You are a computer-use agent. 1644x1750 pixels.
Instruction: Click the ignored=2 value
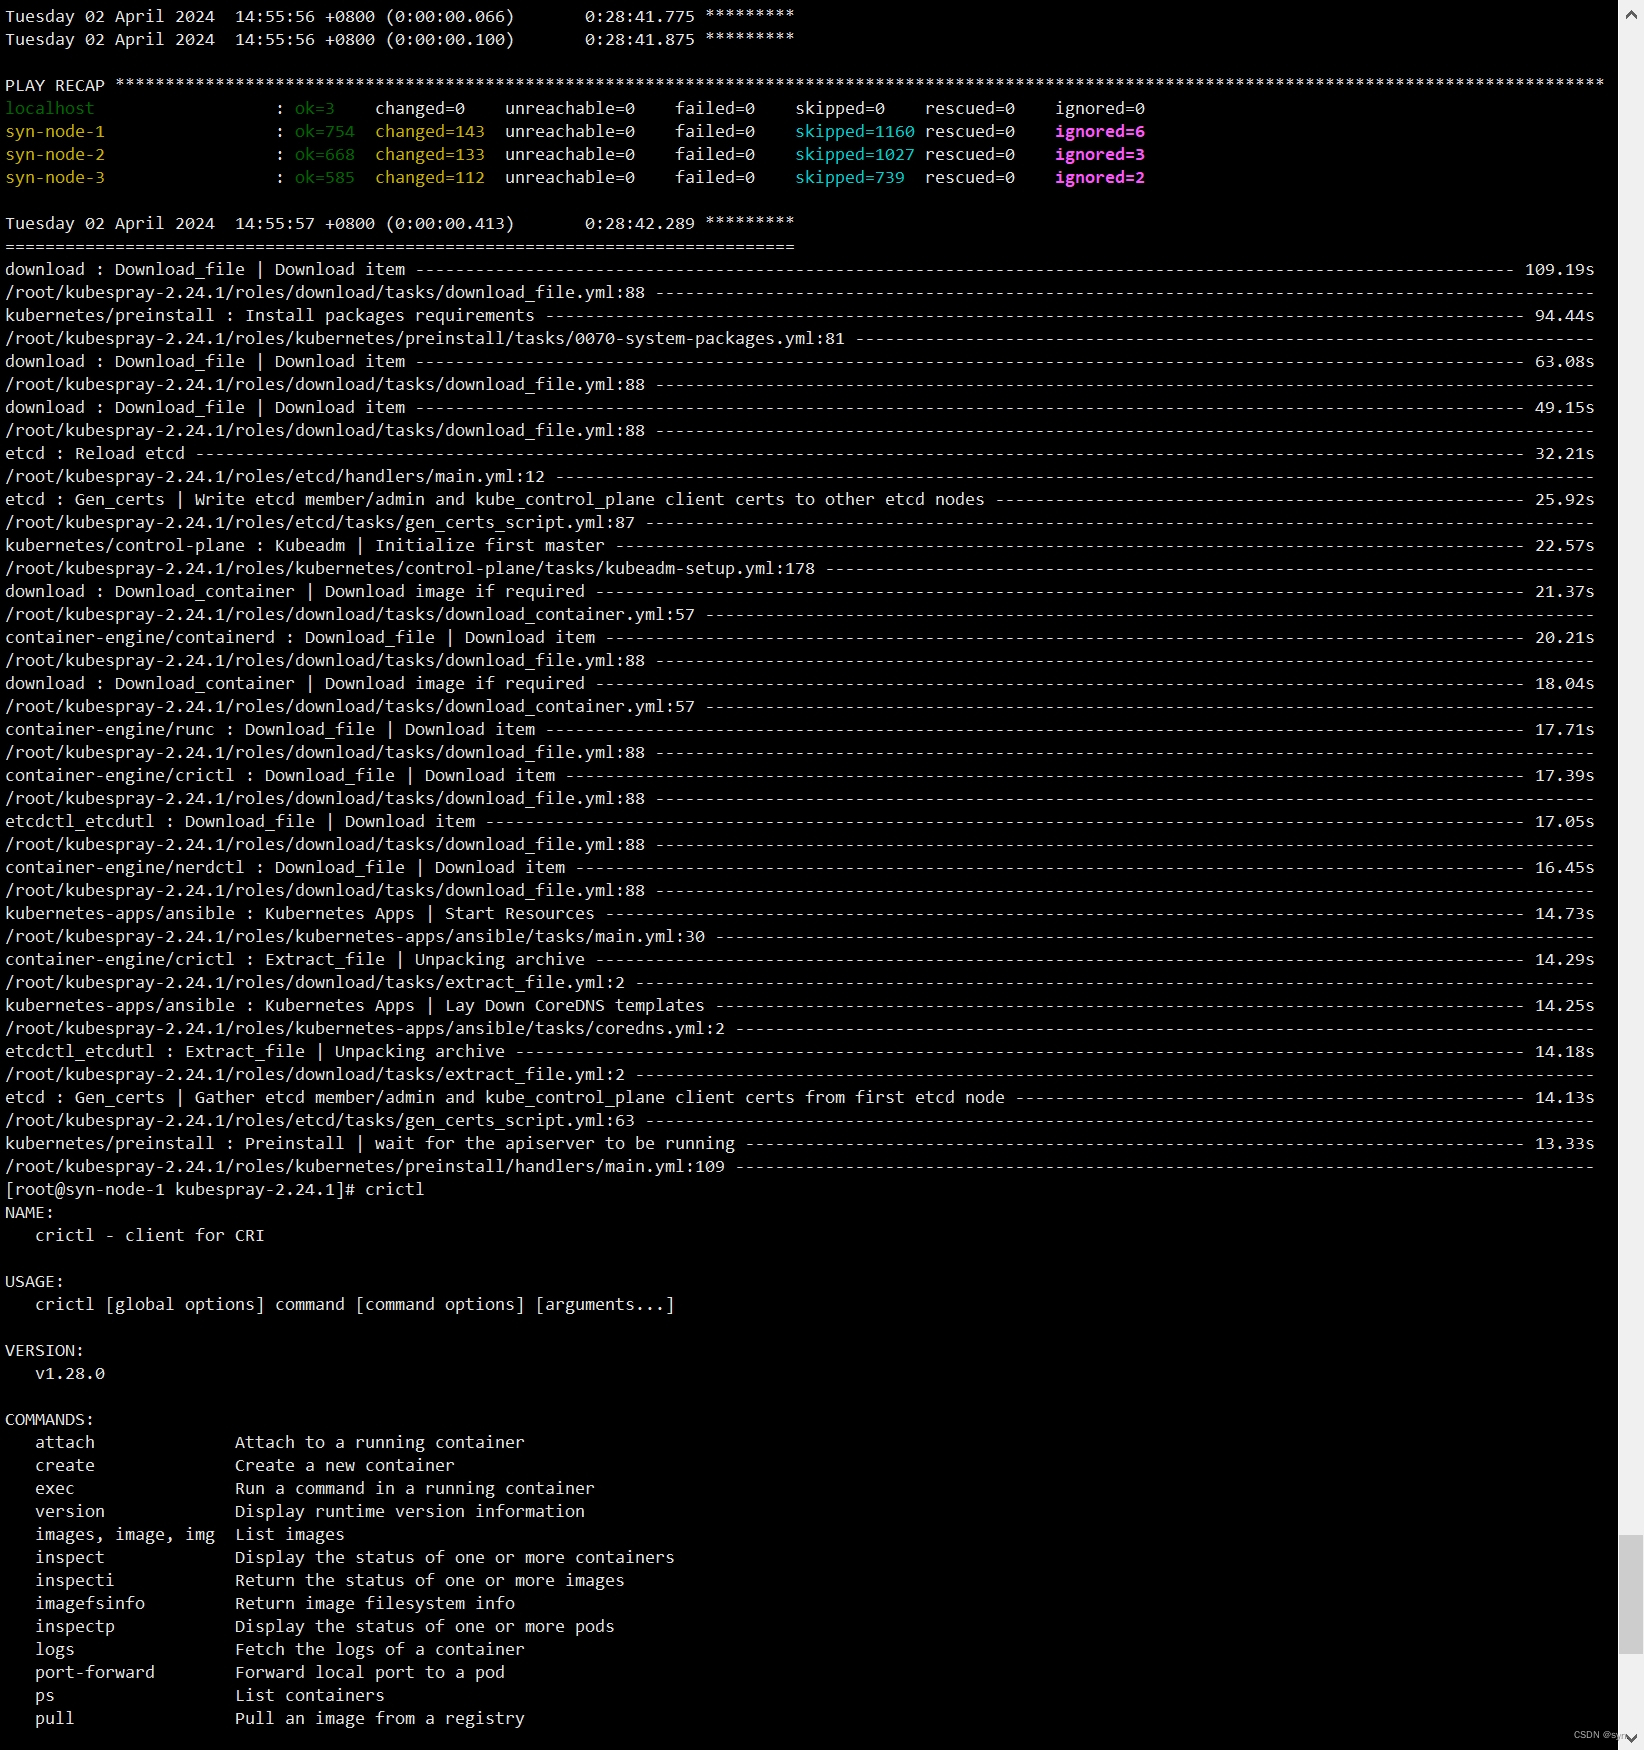pyautogui.click(x=1100, y=177)
